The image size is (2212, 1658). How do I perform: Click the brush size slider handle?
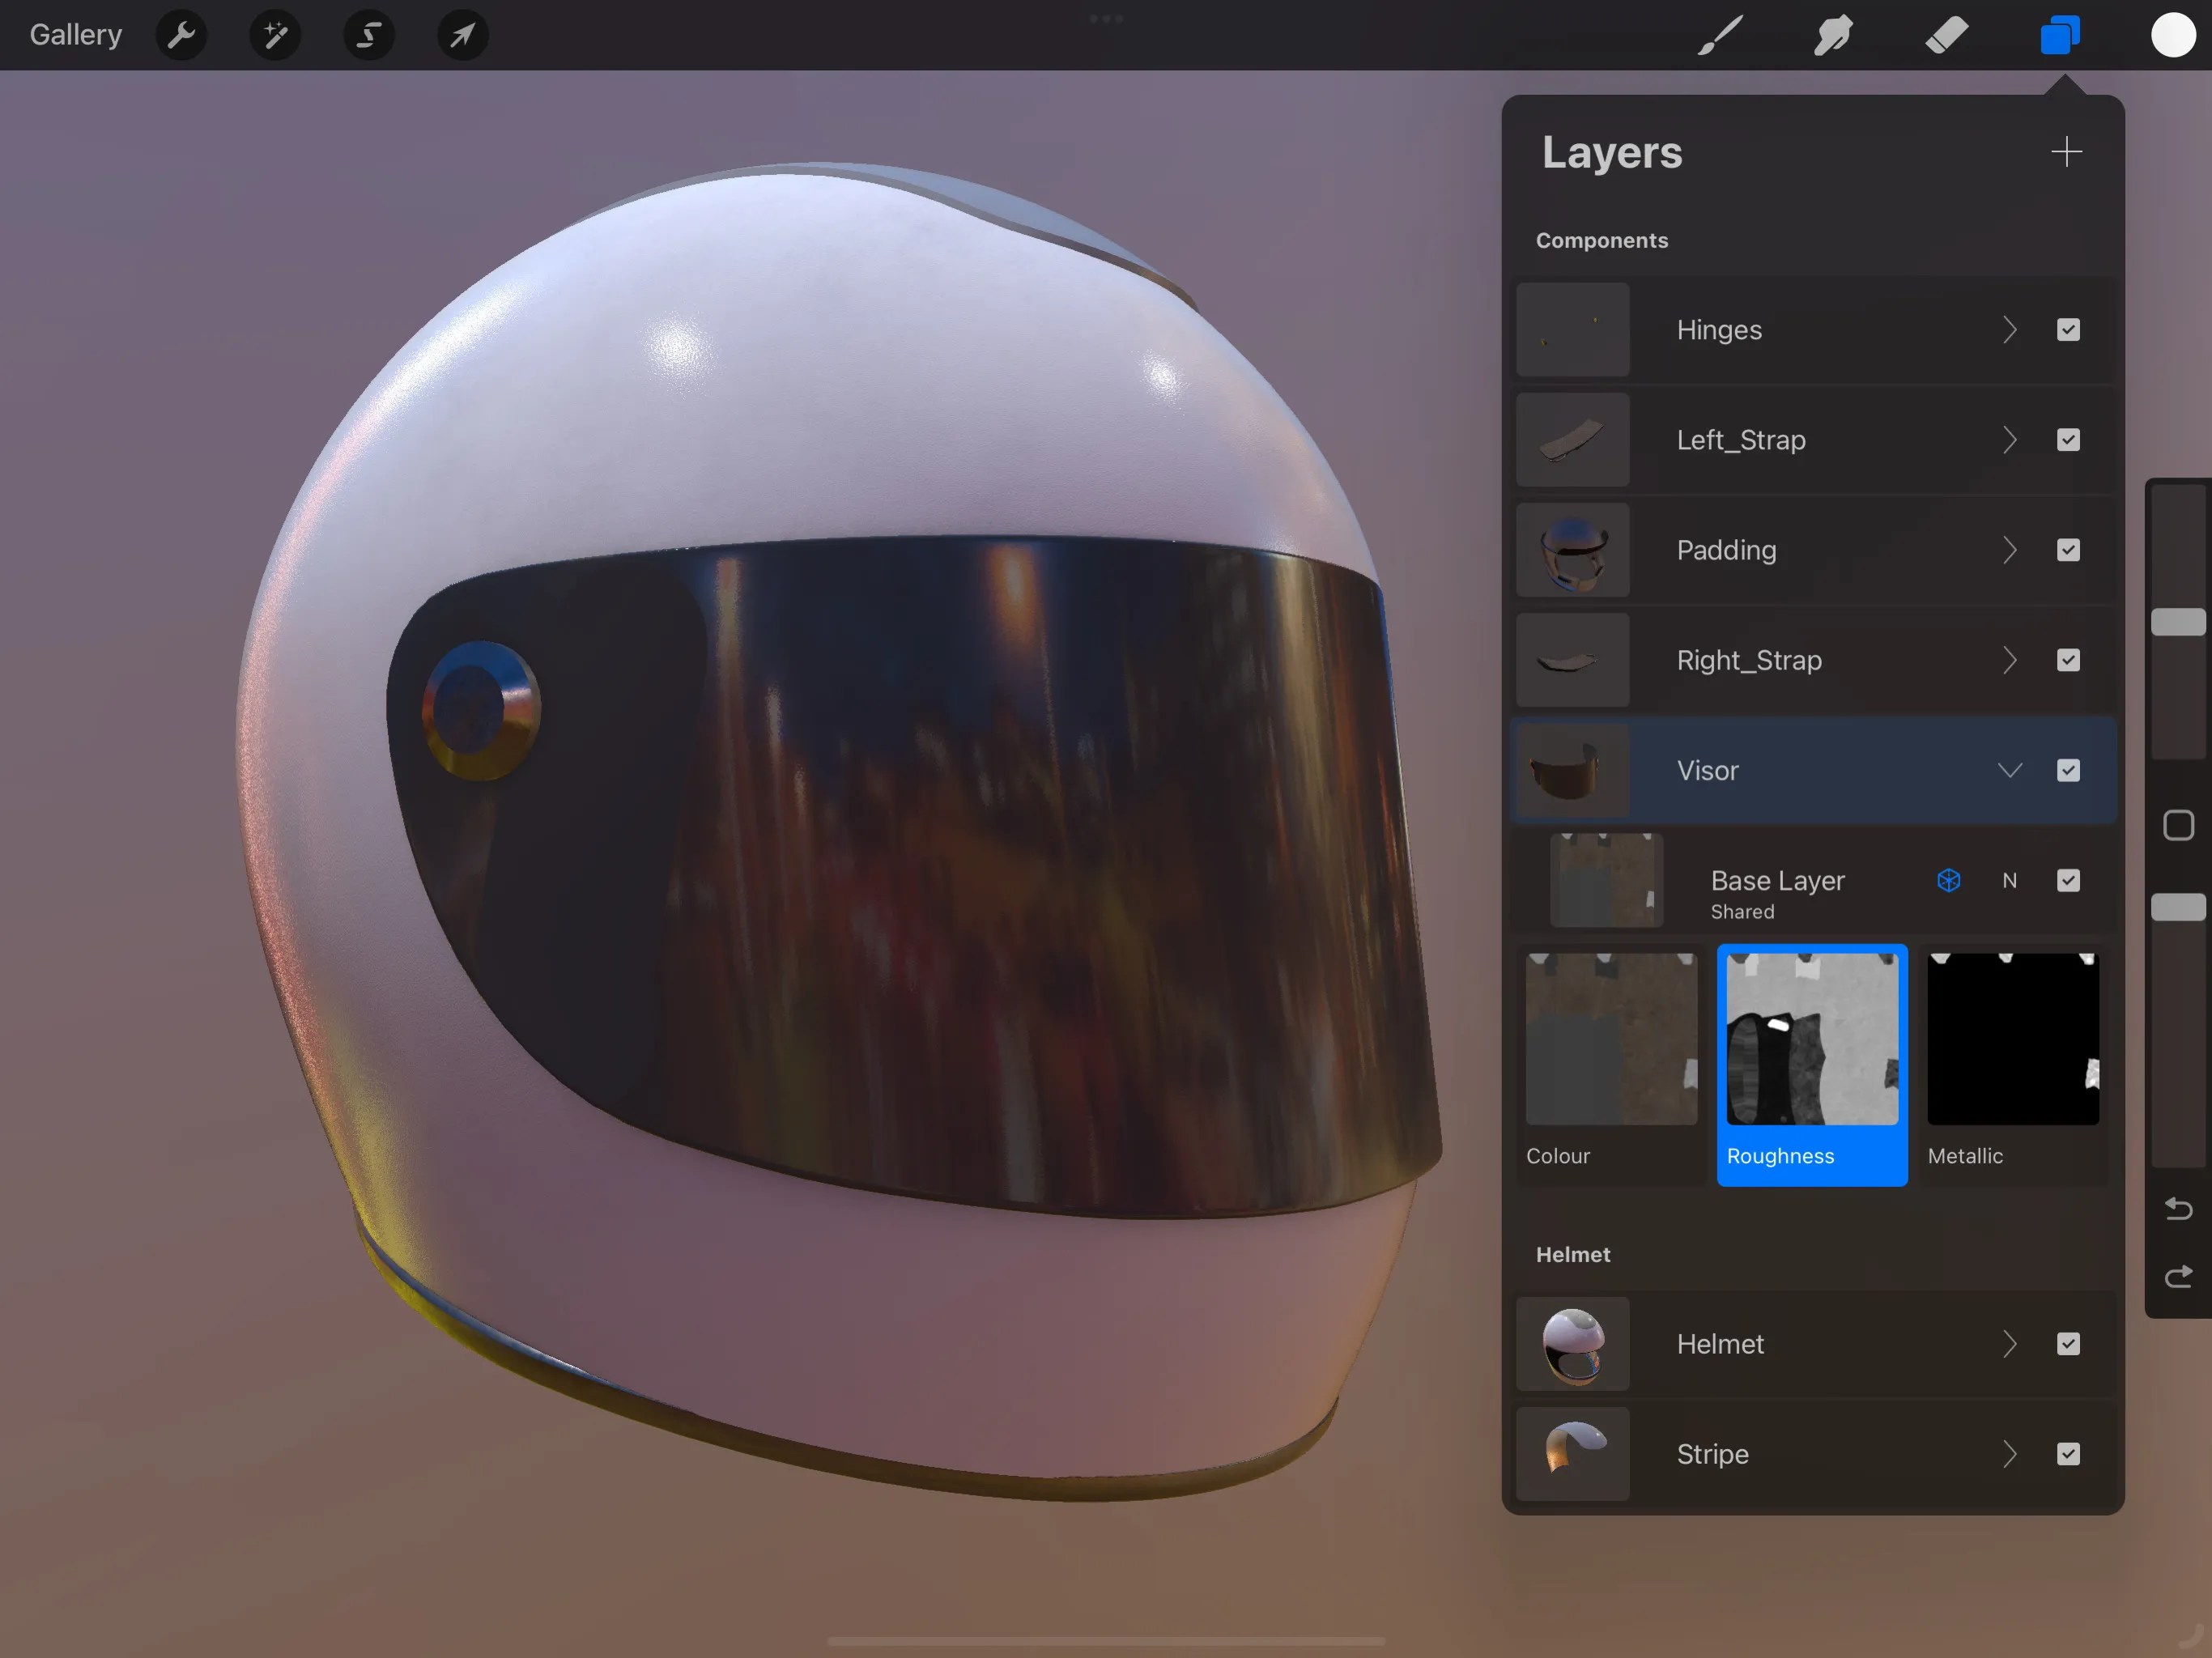click(x=2178, y=620)
